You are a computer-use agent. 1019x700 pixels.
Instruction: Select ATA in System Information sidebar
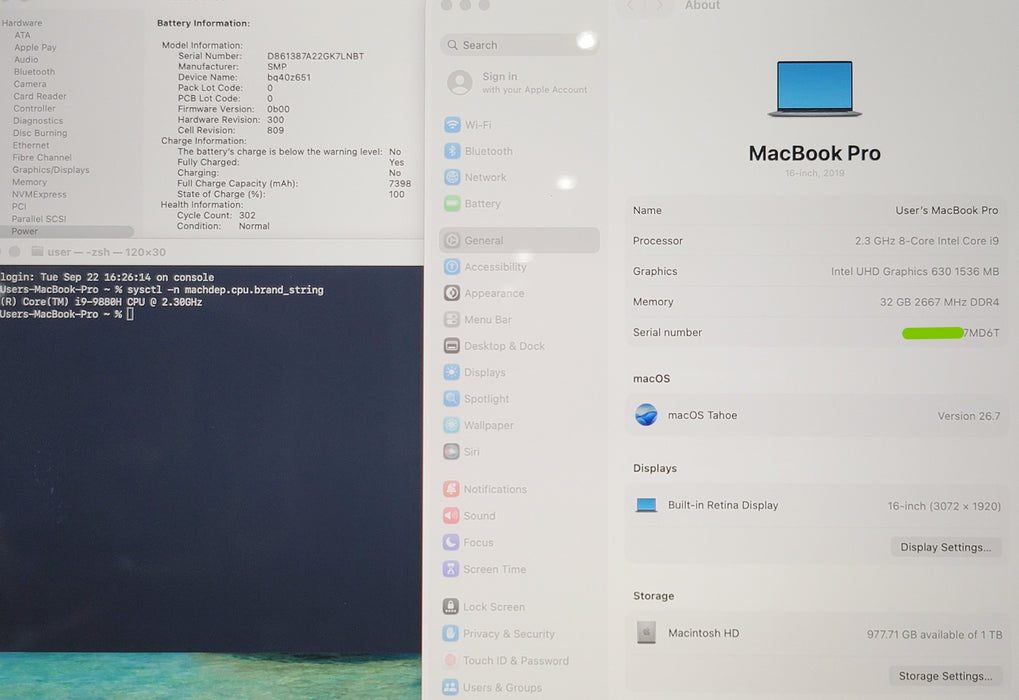point(22,35)
